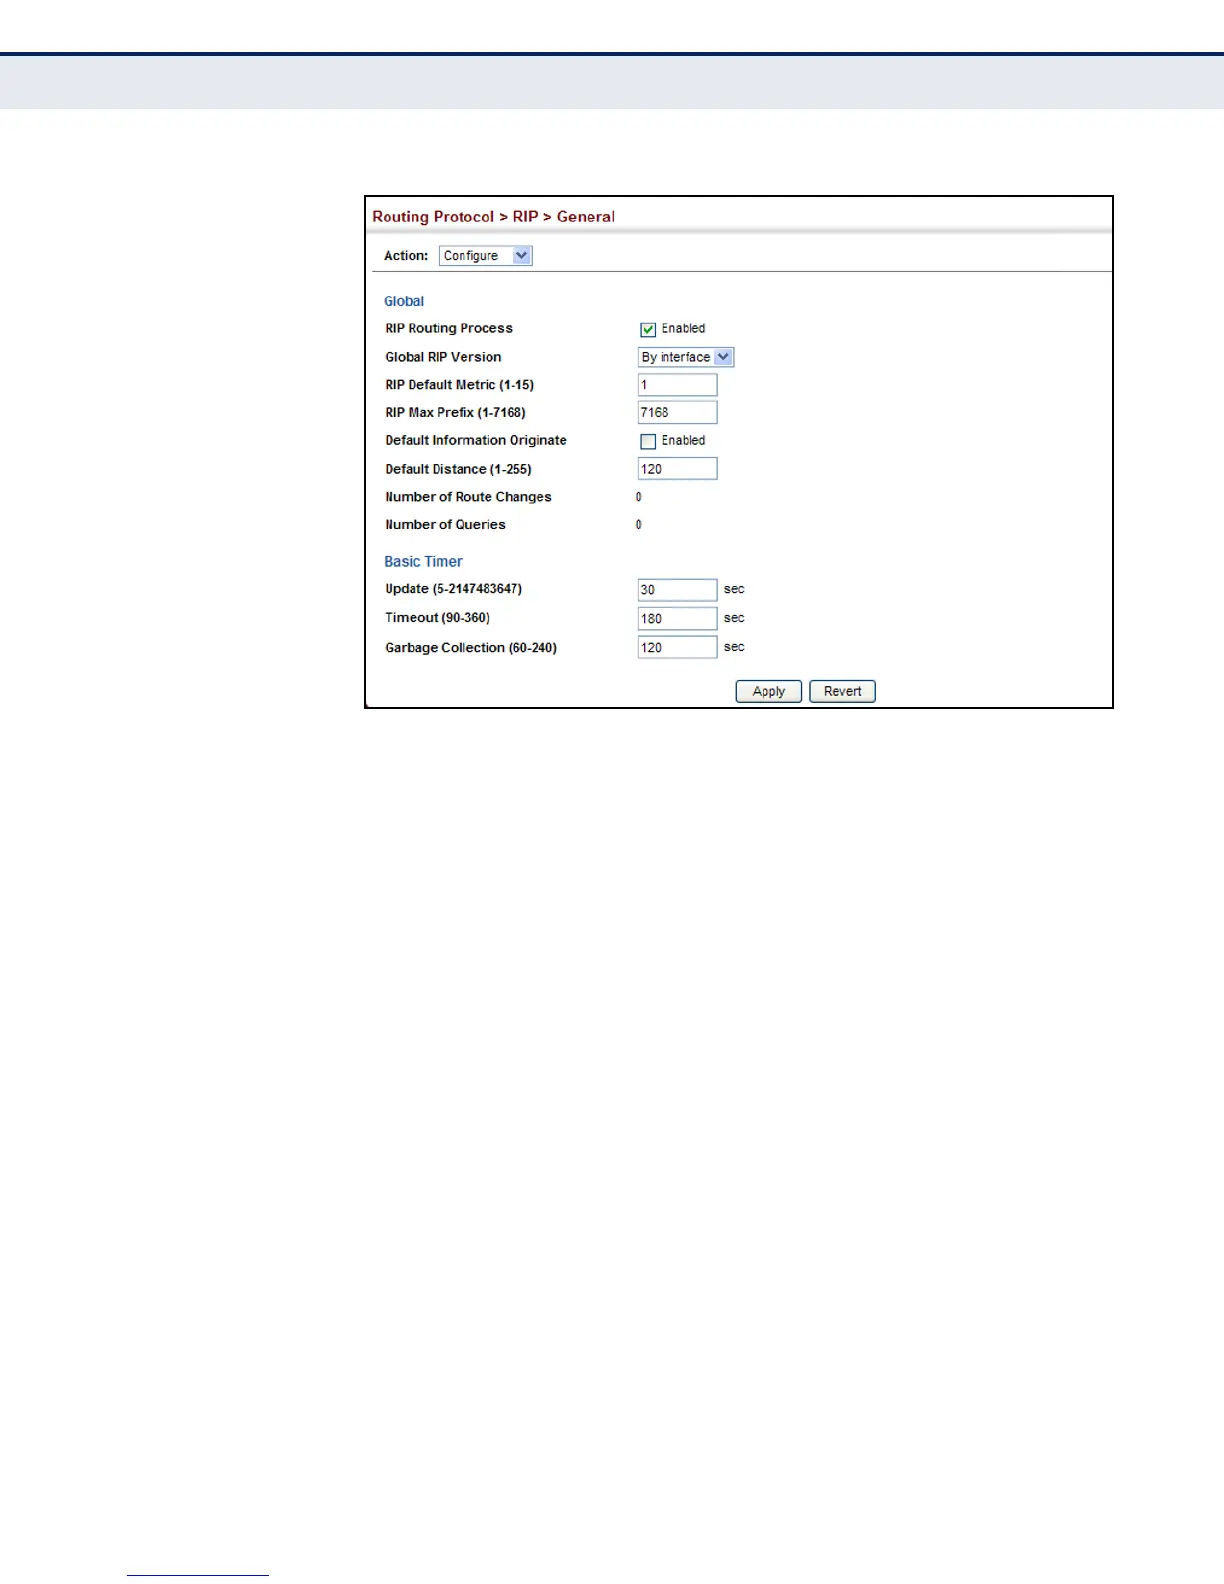Click the Number of Queries label
1224x1584 pixels.
tap(445, 525)
